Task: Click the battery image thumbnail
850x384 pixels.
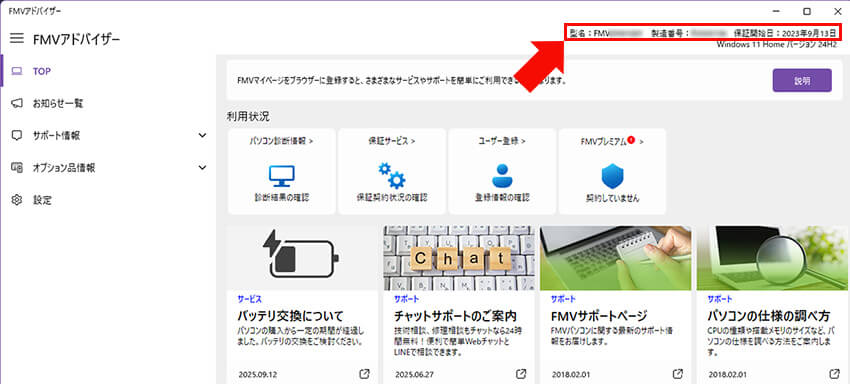Action: pyautogui.click(x=302, y=258)
